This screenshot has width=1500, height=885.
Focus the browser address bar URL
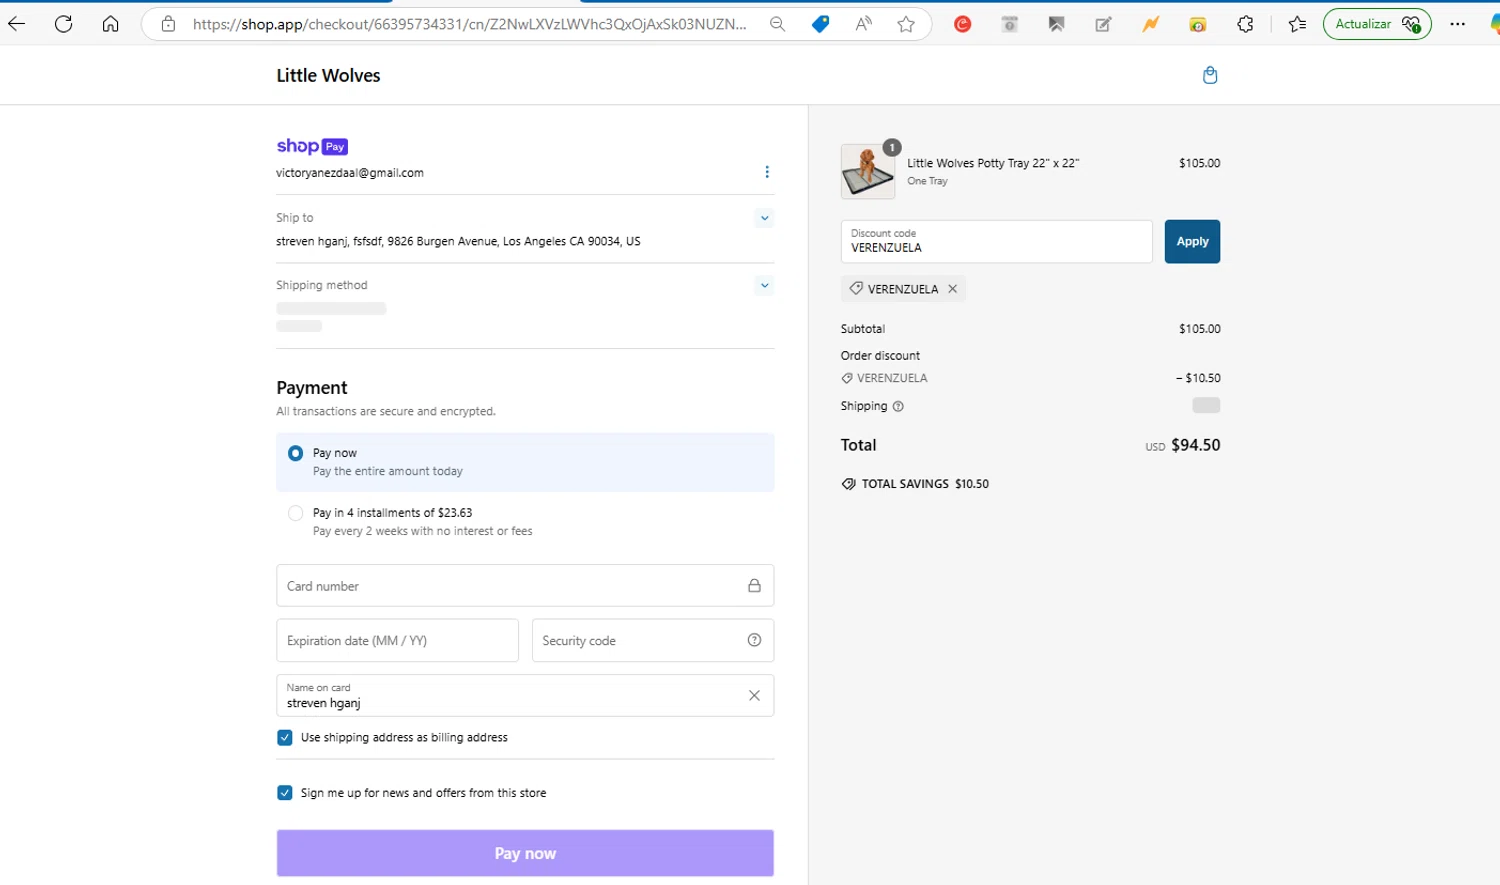click(x=469, y=24)
